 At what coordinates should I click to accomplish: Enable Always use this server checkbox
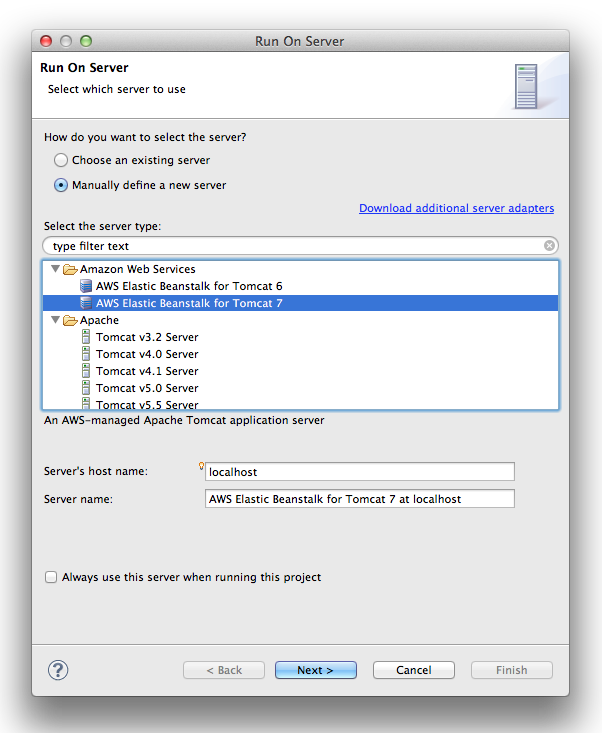coord(51,577)
